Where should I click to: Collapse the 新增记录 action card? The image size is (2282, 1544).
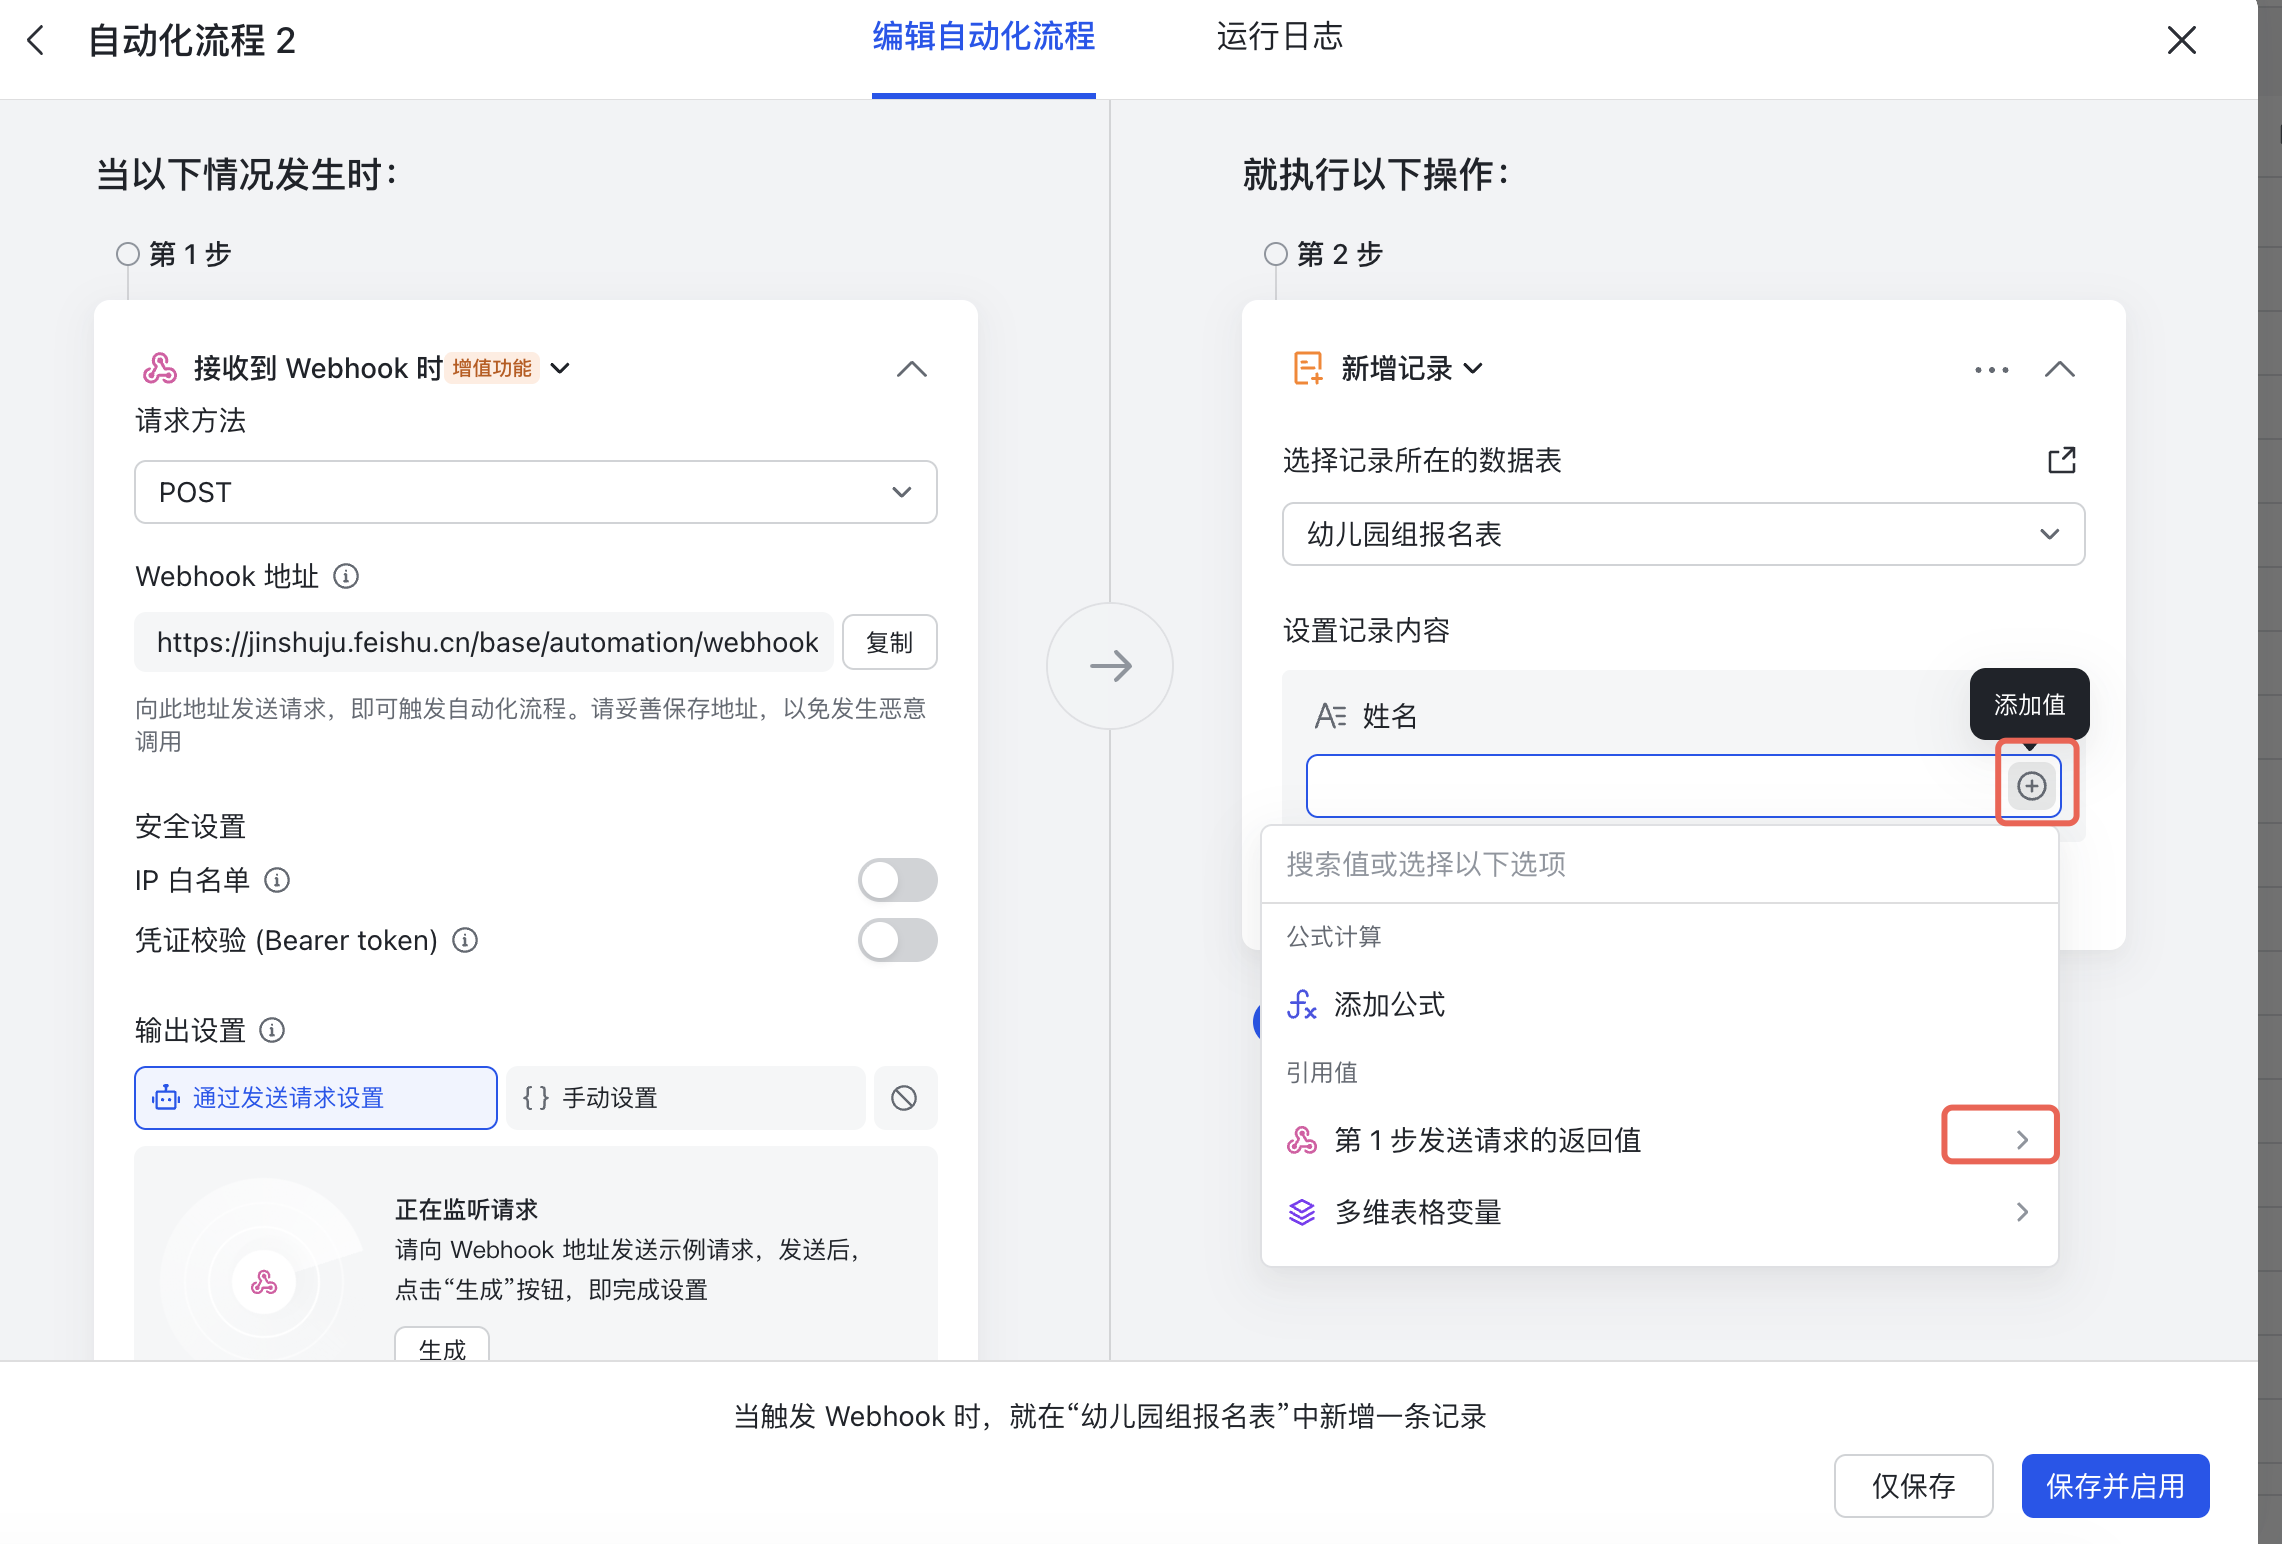point(2059,369)
